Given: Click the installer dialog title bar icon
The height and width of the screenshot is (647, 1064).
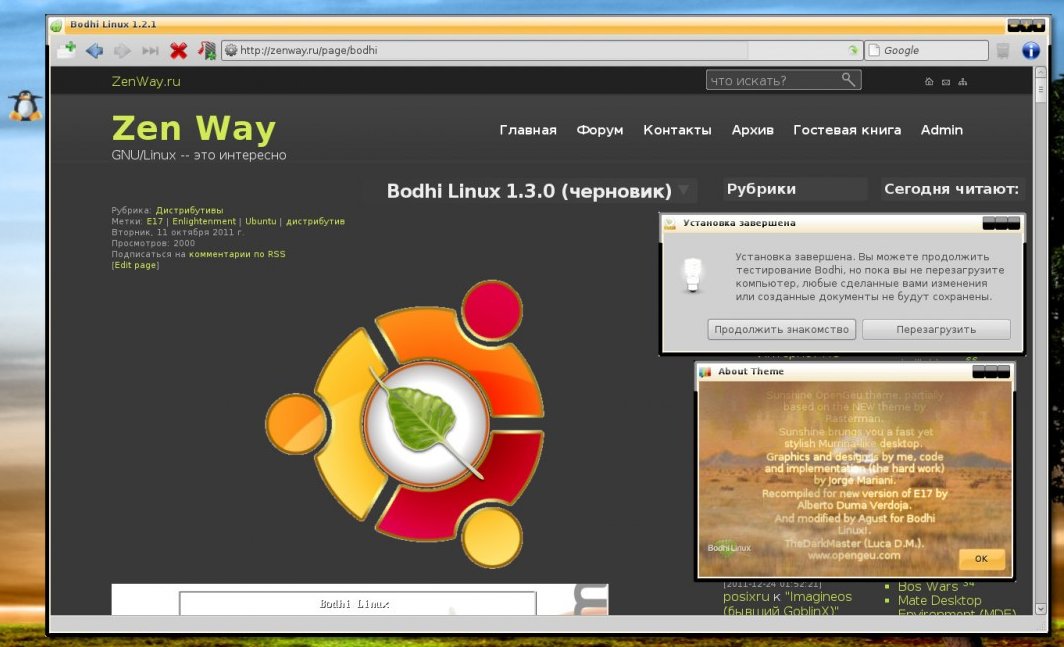Looking at the screenshot, I should [x=670, y=223].
